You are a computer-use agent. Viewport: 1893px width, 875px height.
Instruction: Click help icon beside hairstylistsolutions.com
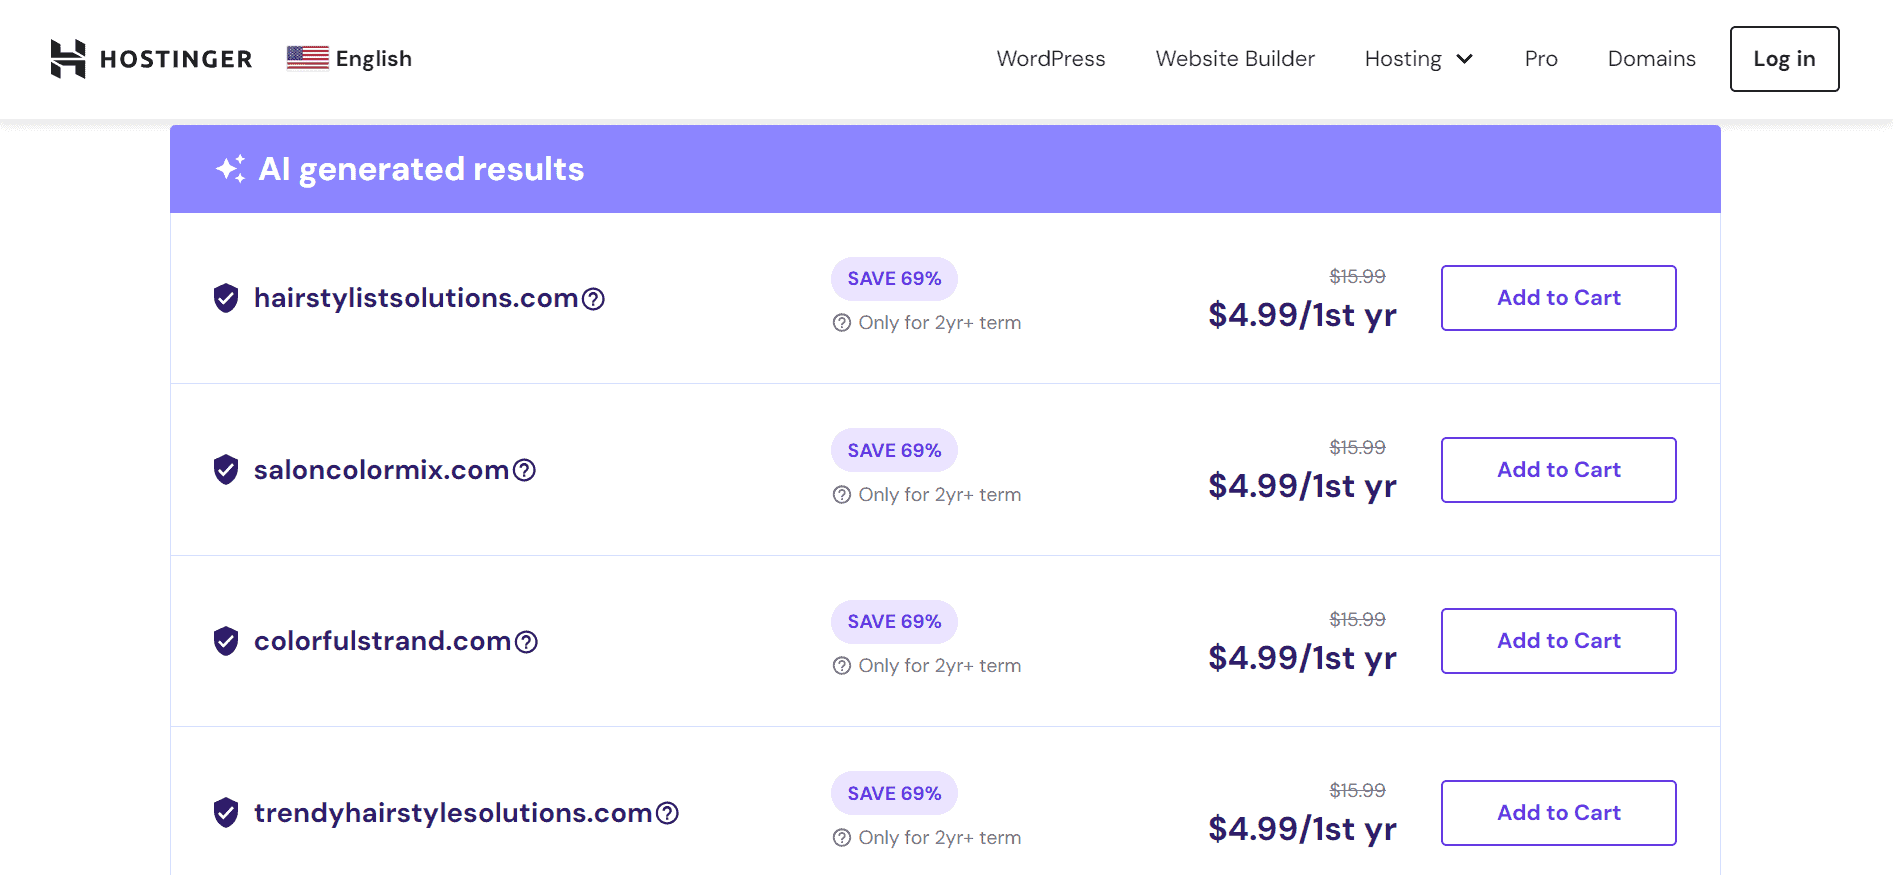click(x=594, y=299)
